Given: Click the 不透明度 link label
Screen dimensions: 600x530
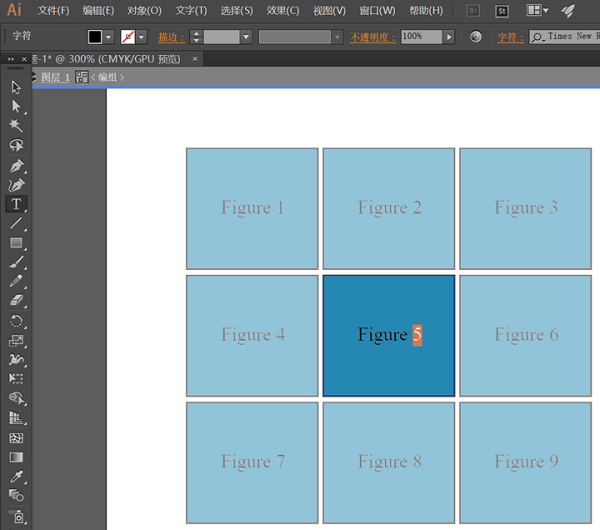Looking at the screenshot, I should pyautogui.click(x=373, y=37).
